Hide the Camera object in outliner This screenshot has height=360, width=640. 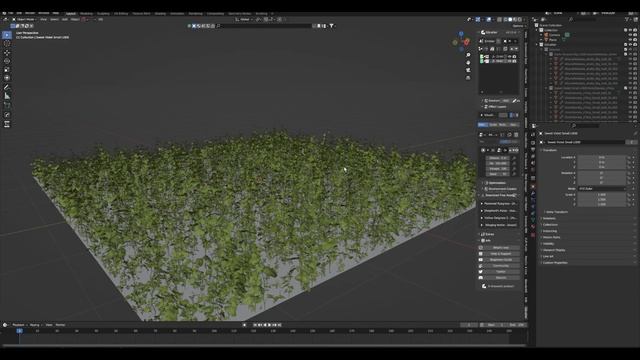tap(630, 35)
